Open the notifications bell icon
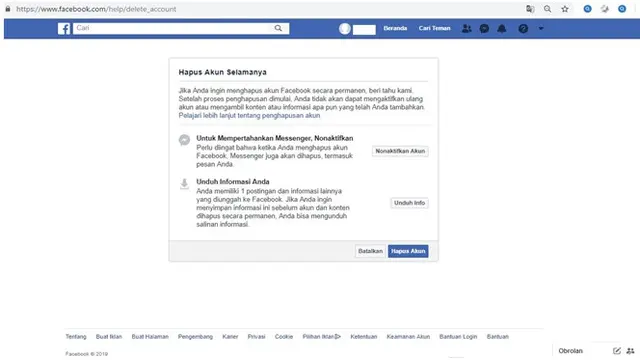This screenshot has width=640, height=360. click(502, 29)
